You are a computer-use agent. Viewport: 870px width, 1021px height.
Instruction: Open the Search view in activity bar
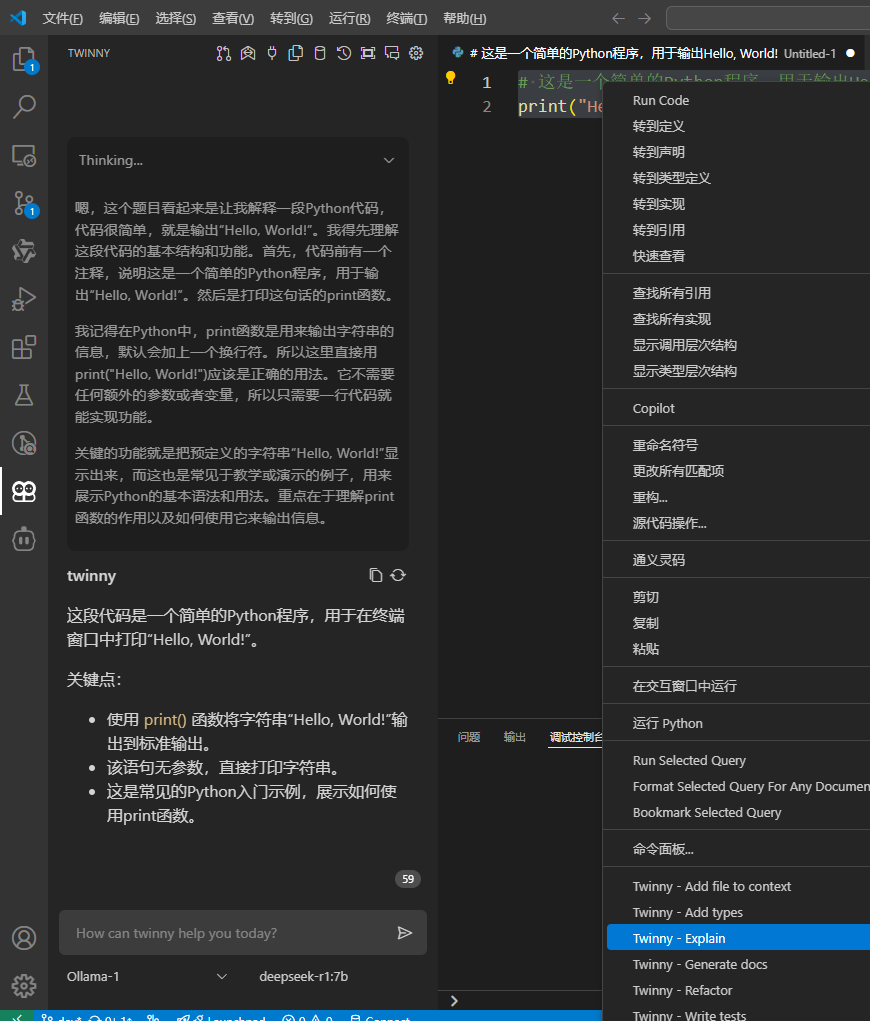(x=24, y=107)
